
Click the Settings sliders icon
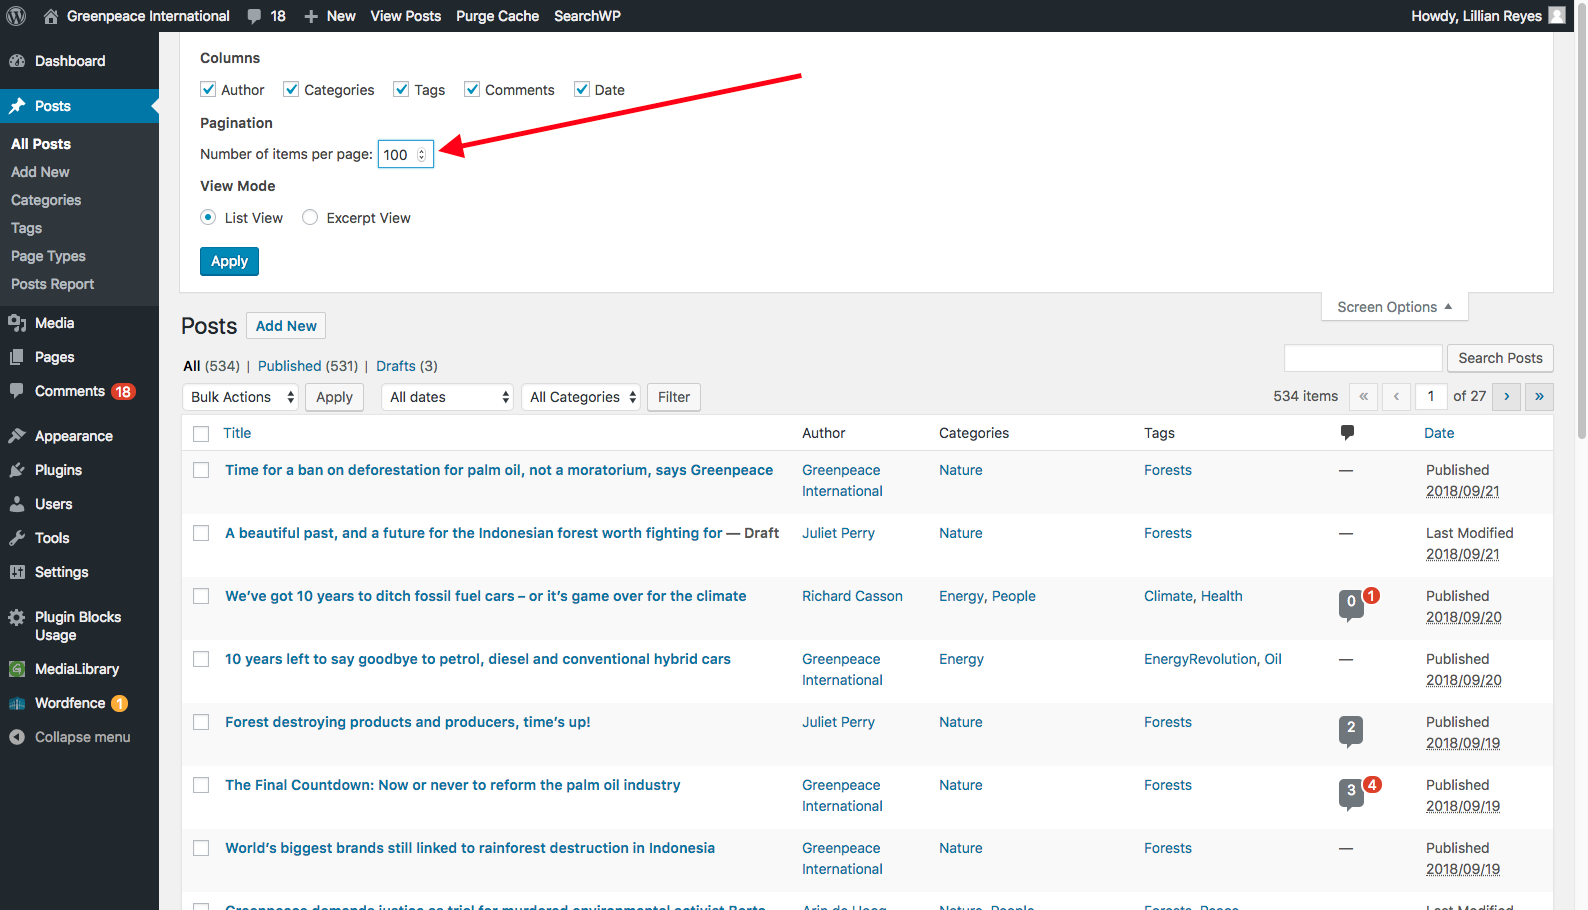click(x=17, y=572)
